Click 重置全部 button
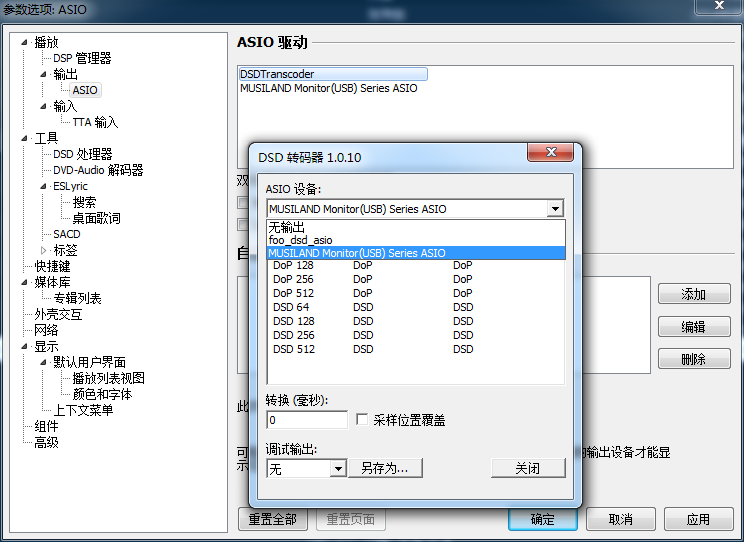The height and width of the screenshot is (542, 744). pos(272,519)
